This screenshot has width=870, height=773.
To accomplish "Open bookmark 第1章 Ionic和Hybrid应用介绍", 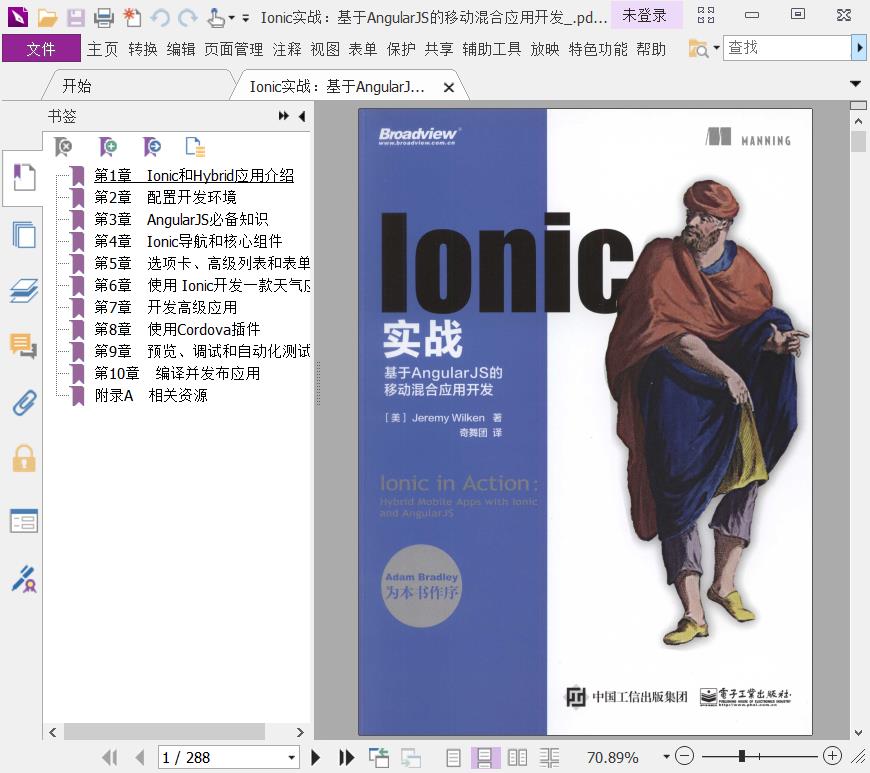I will (x=194, y=176).
